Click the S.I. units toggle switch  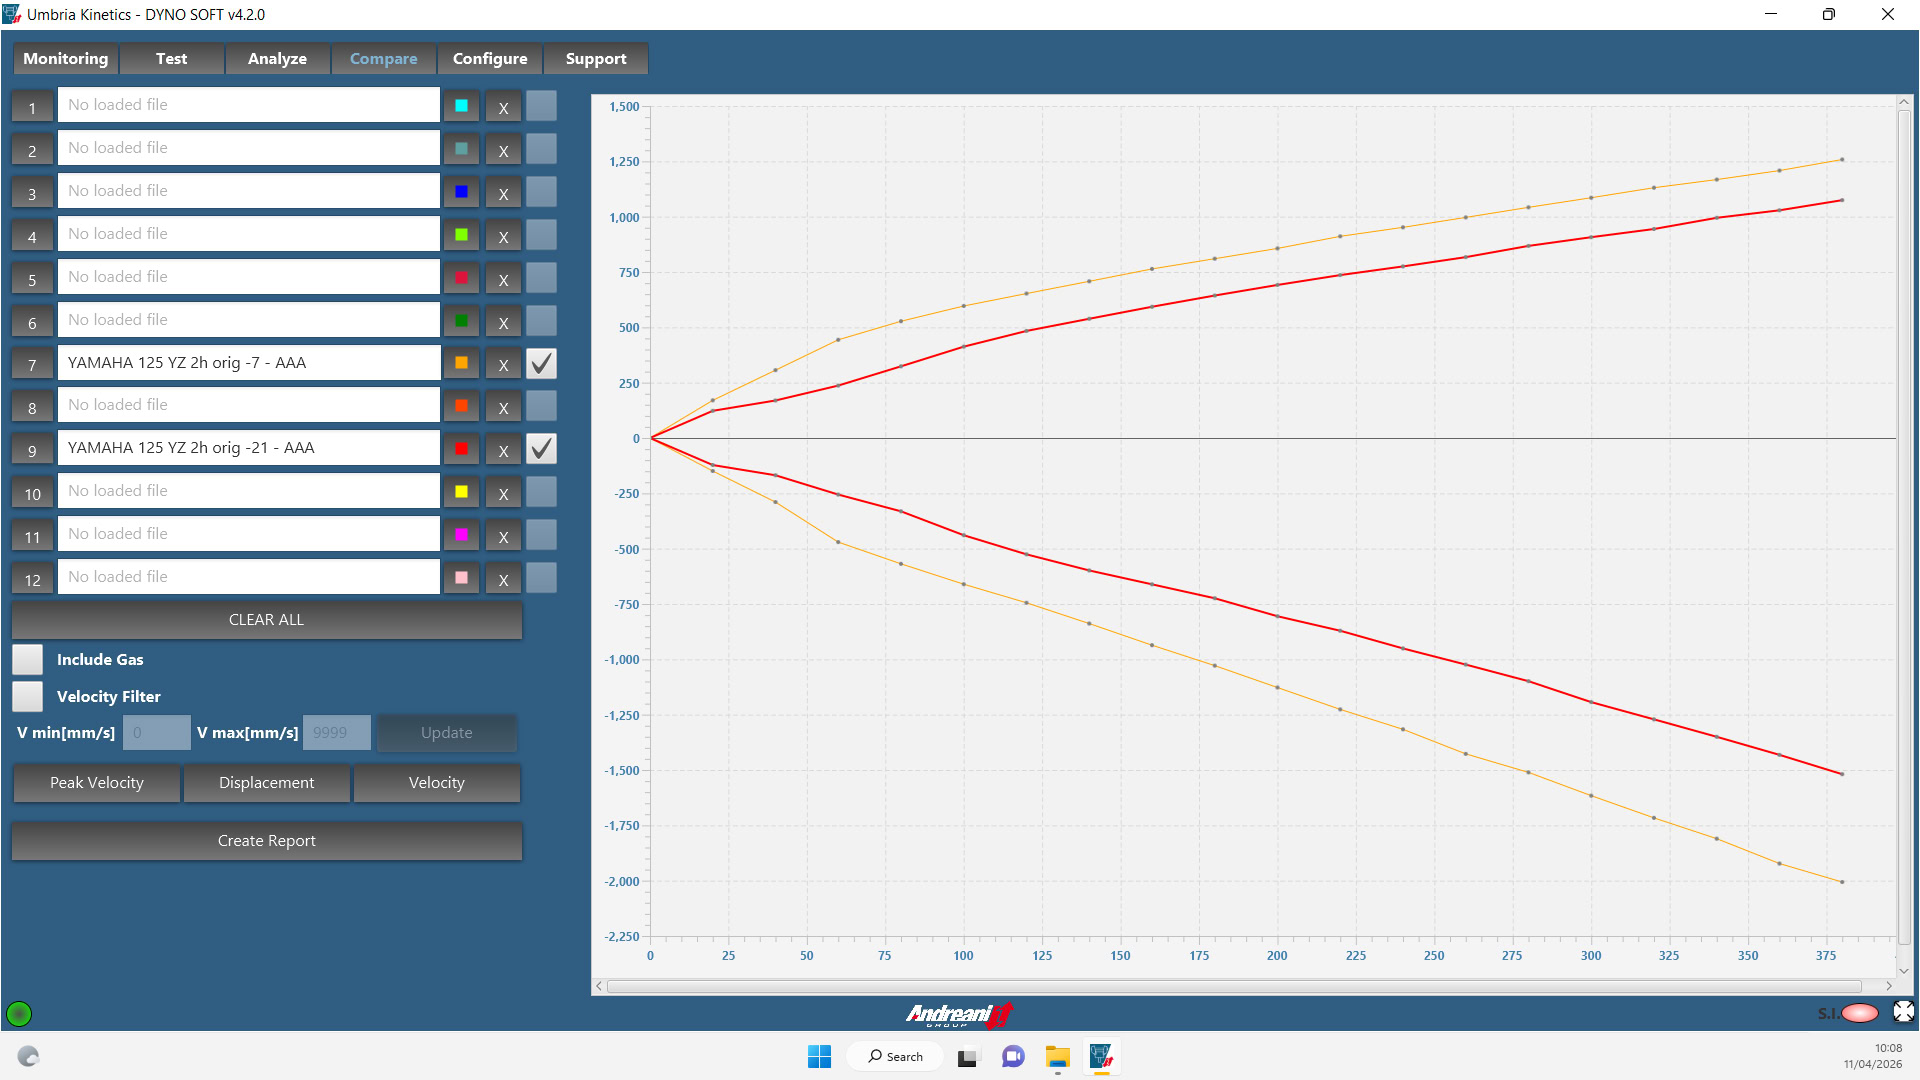click(1859, 1013)
